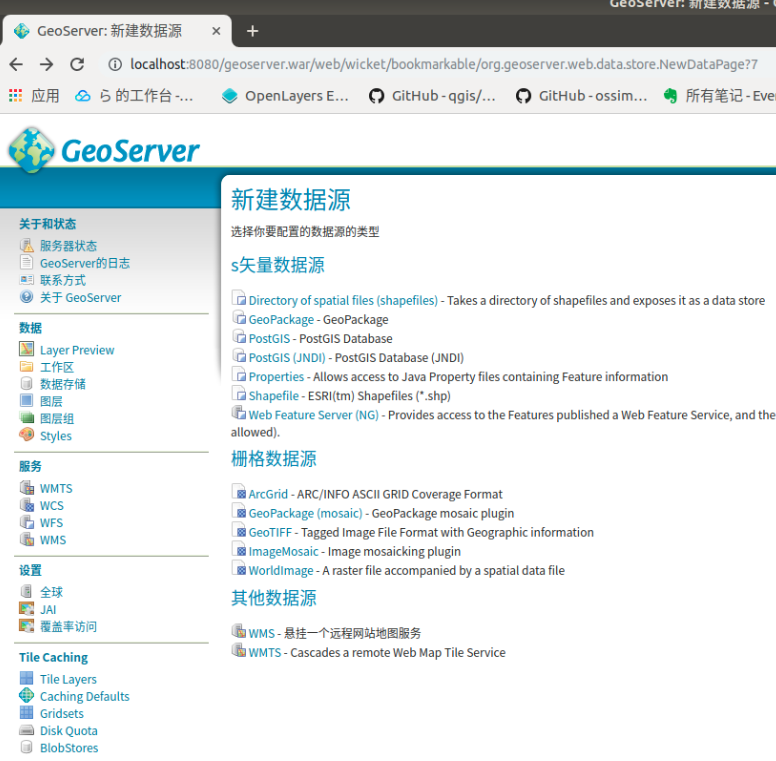Open a new browser tab

252,31
